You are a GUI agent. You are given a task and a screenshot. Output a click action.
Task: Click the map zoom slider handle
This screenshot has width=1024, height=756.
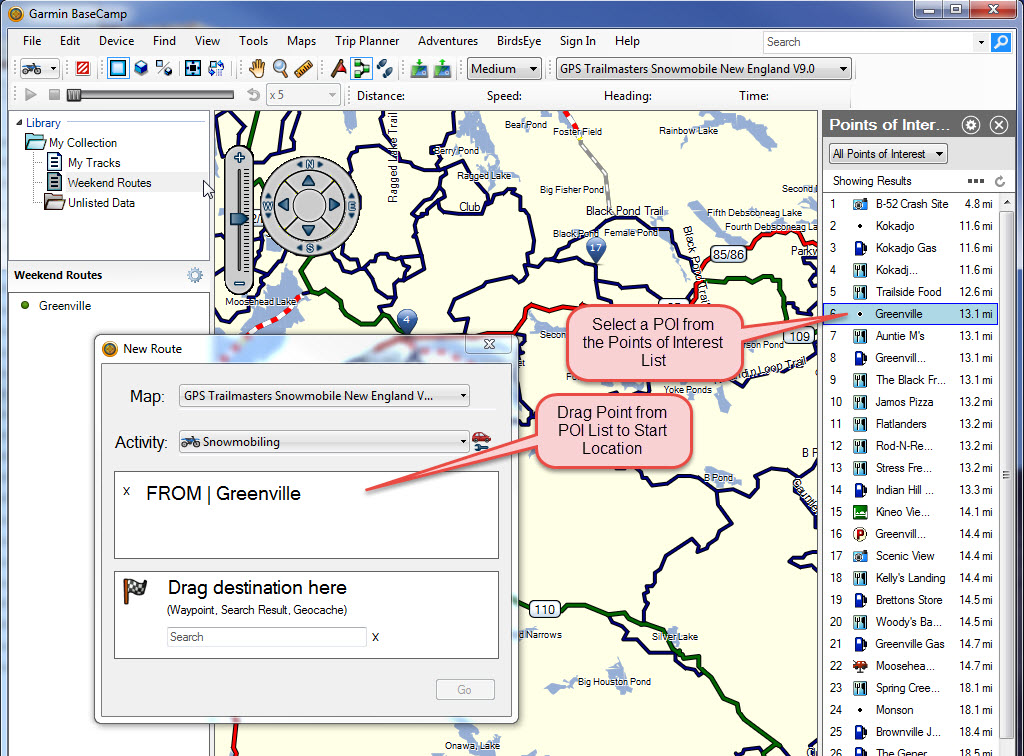239,219
